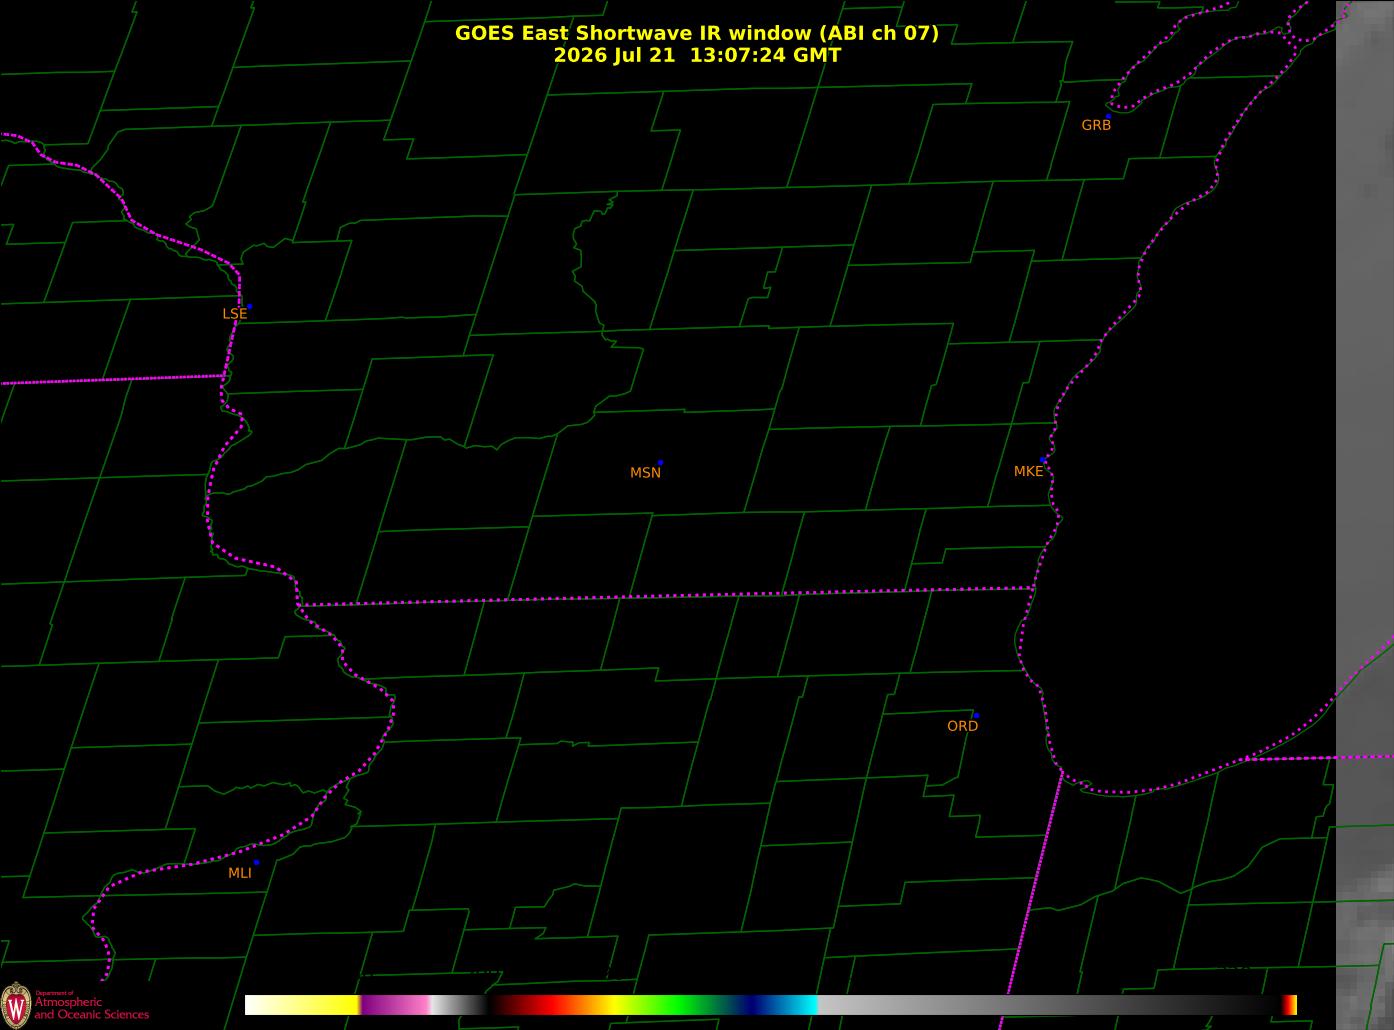The image size is (1394, 1030).
Task: Click the University of Wisconsin crest logo
Action: [x=16, y=1004]
